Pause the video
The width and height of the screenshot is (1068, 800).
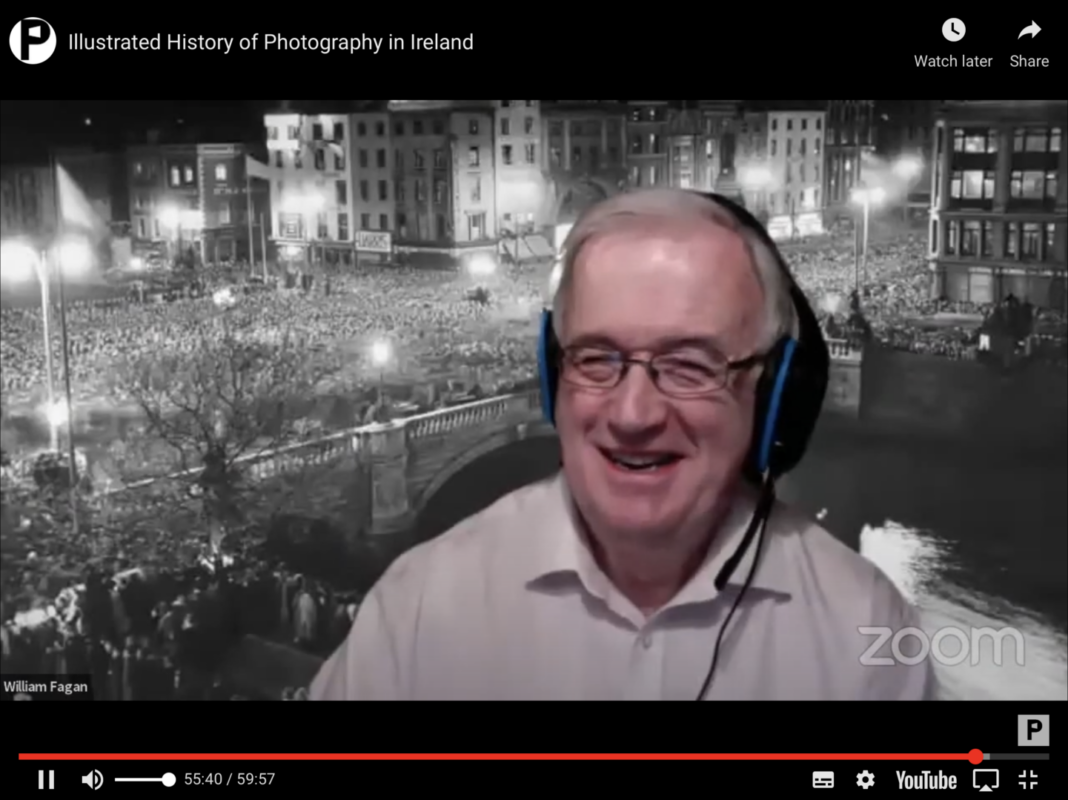tap(46, 780)
